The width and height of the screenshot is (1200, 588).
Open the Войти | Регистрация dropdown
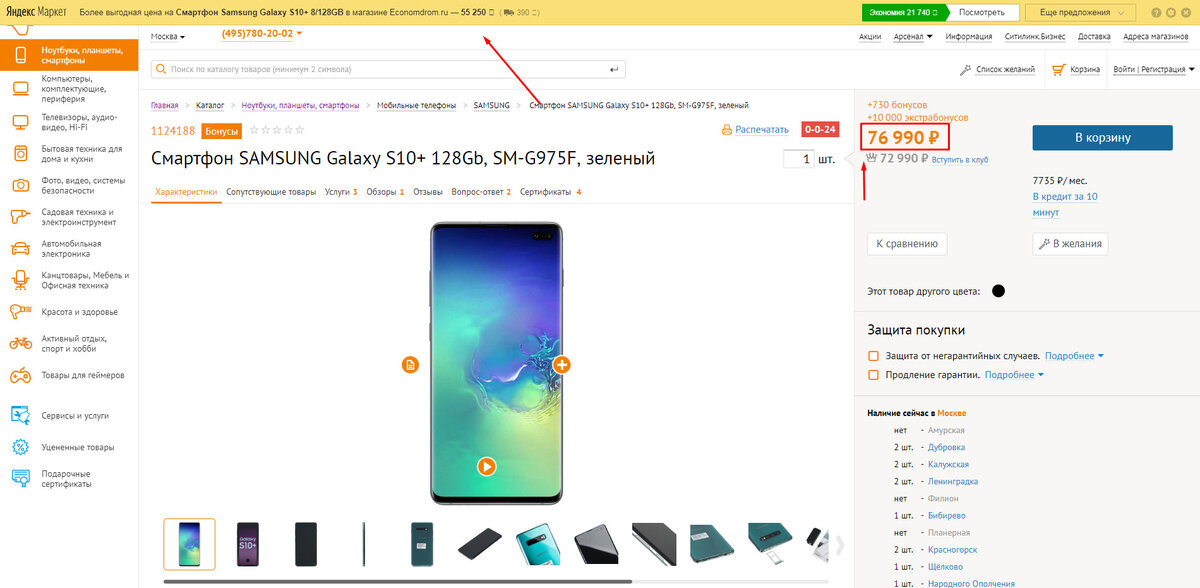(x=1153, y=69)
